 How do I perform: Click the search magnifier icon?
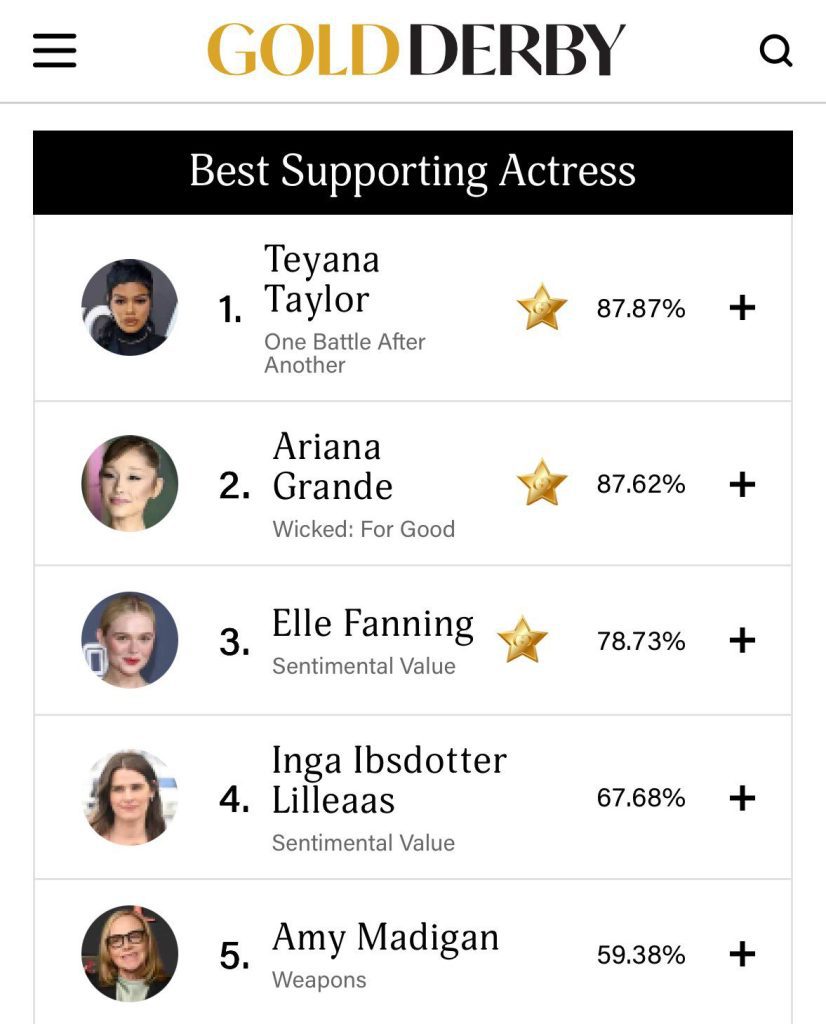pyautogui.click(x=775, y=50)
